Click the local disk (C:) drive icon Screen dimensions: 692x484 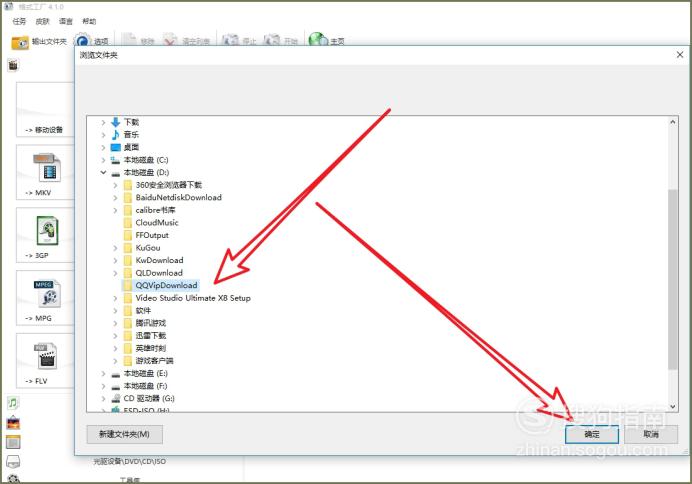point(116,160)
